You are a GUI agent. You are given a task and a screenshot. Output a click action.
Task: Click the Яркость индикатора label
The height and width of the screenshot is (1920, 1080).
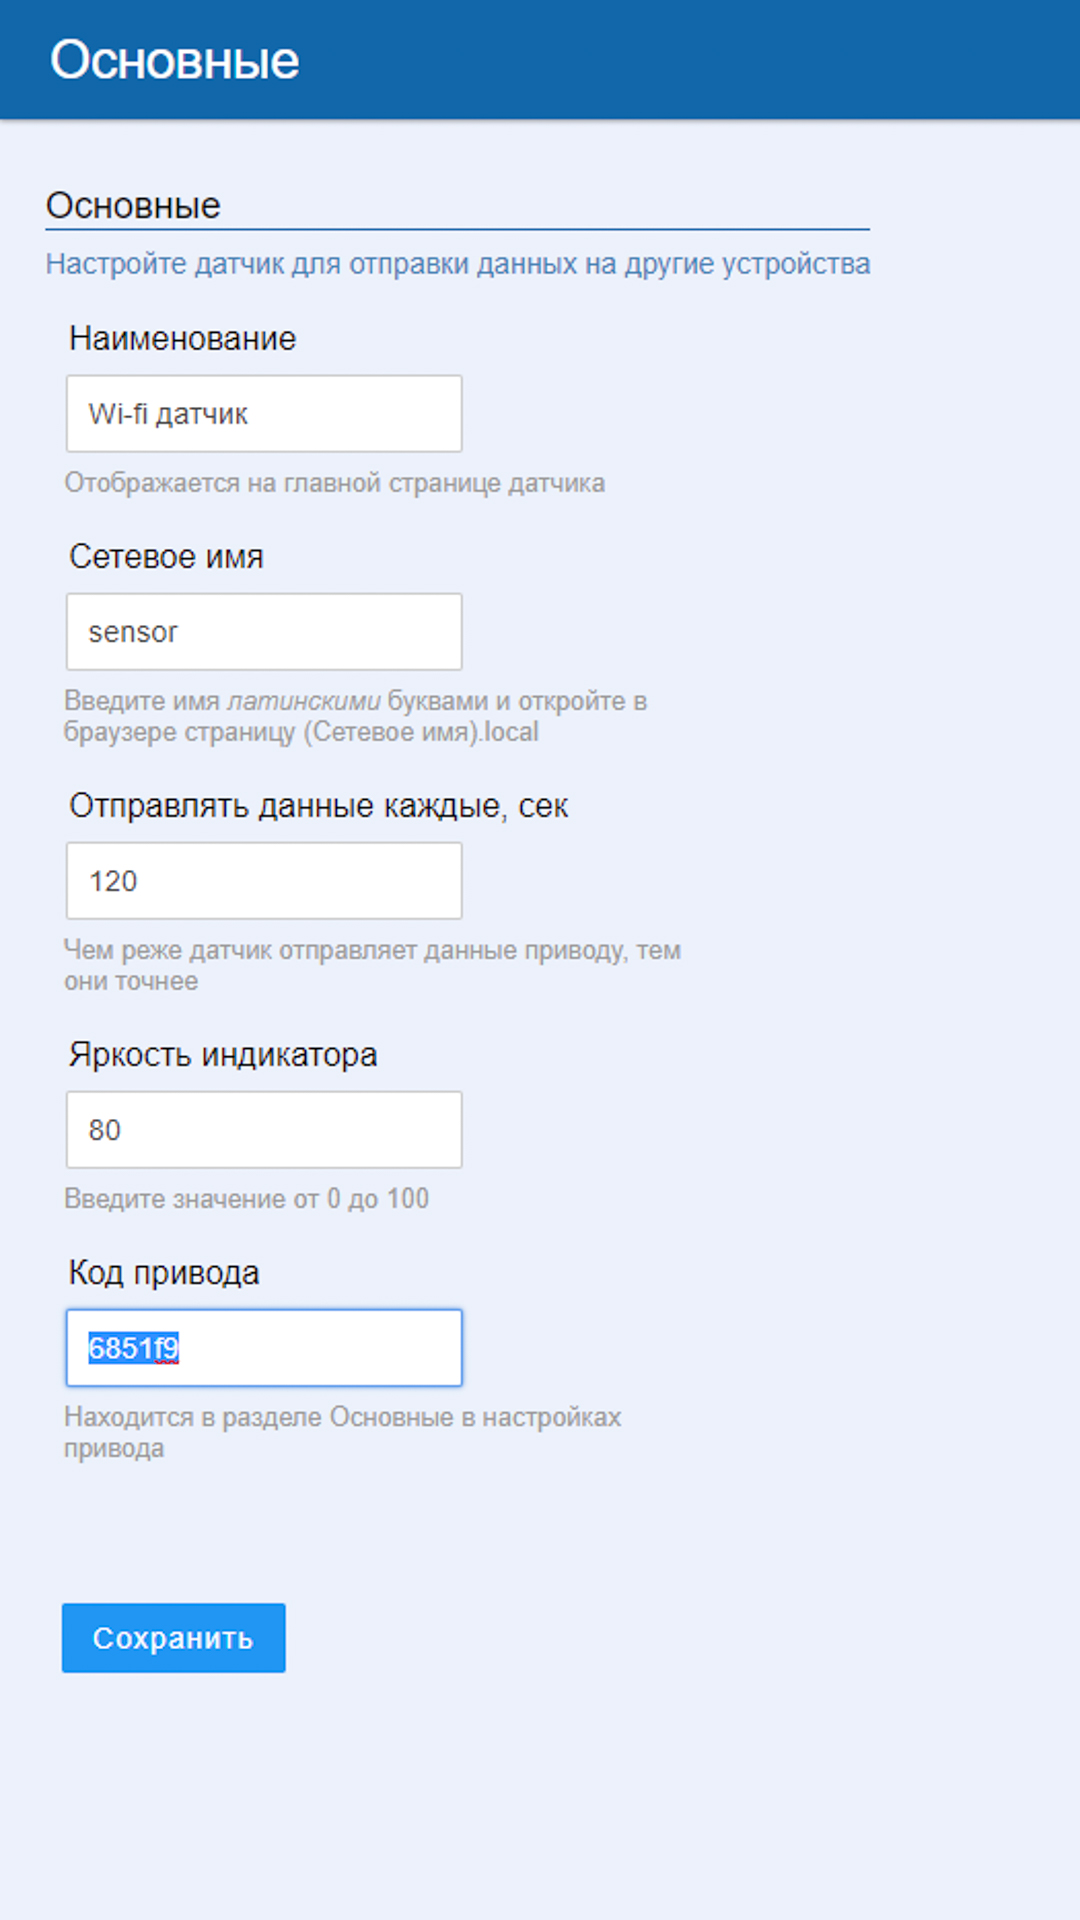tap(223, 1055)
